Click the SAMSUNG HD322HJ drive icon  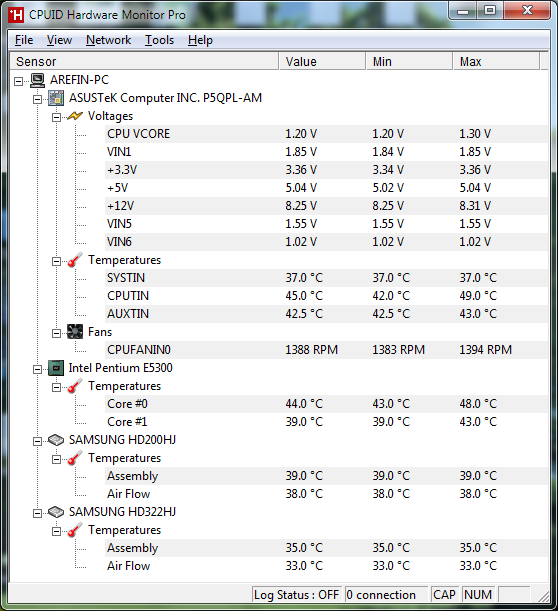56,512
